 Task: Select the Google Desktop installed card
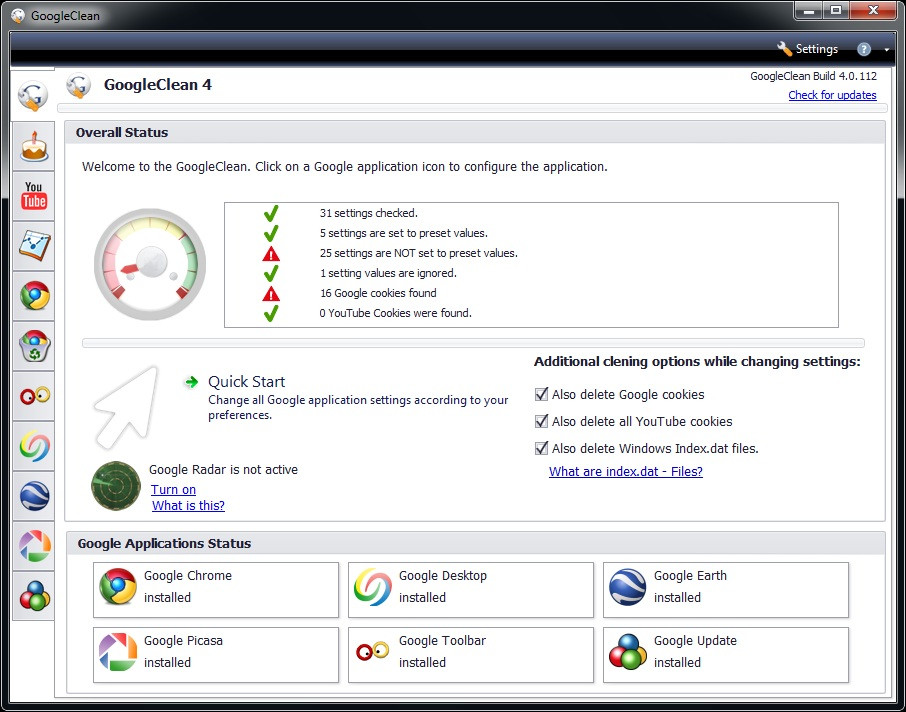471,590
